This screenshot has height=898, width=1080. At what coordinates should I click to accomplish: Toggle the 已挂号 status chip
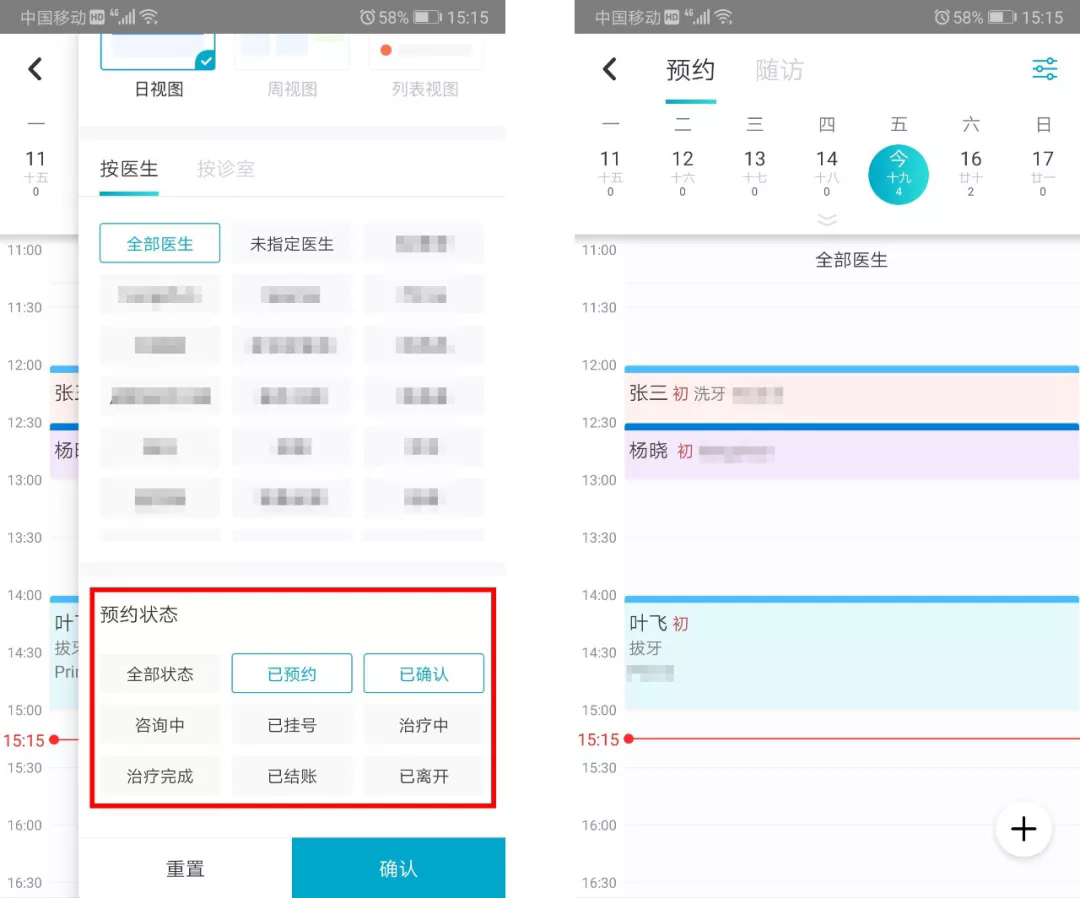[x=292, y=725]
